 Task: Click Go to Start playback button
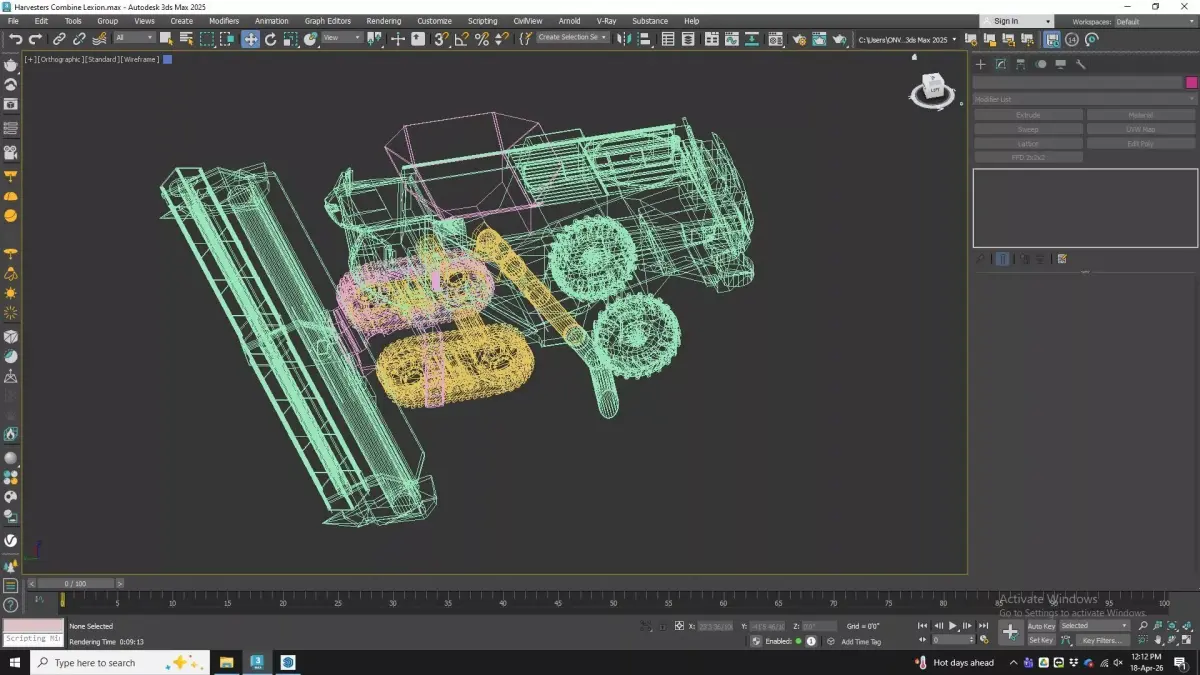tap(922, 626)
